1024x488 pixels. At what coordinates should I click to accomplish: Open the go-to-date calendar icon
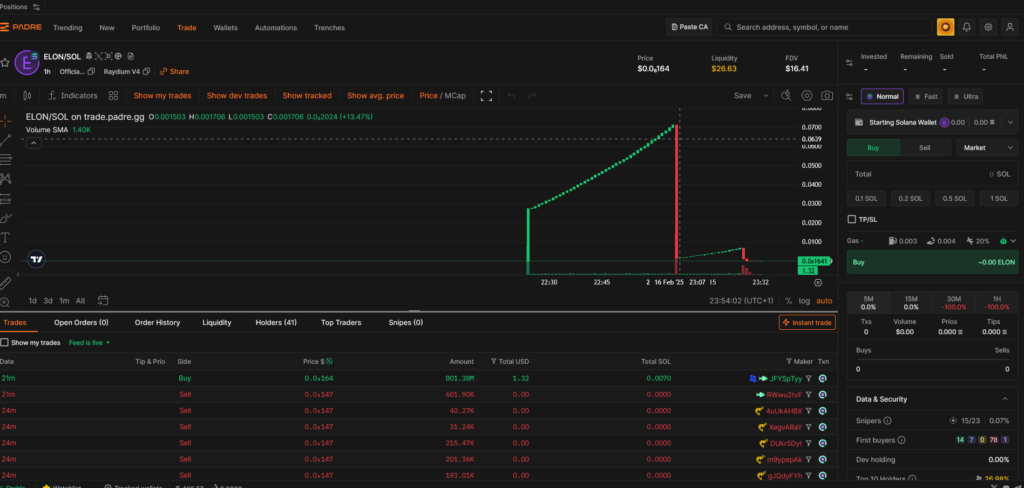(x=103, y=301)
